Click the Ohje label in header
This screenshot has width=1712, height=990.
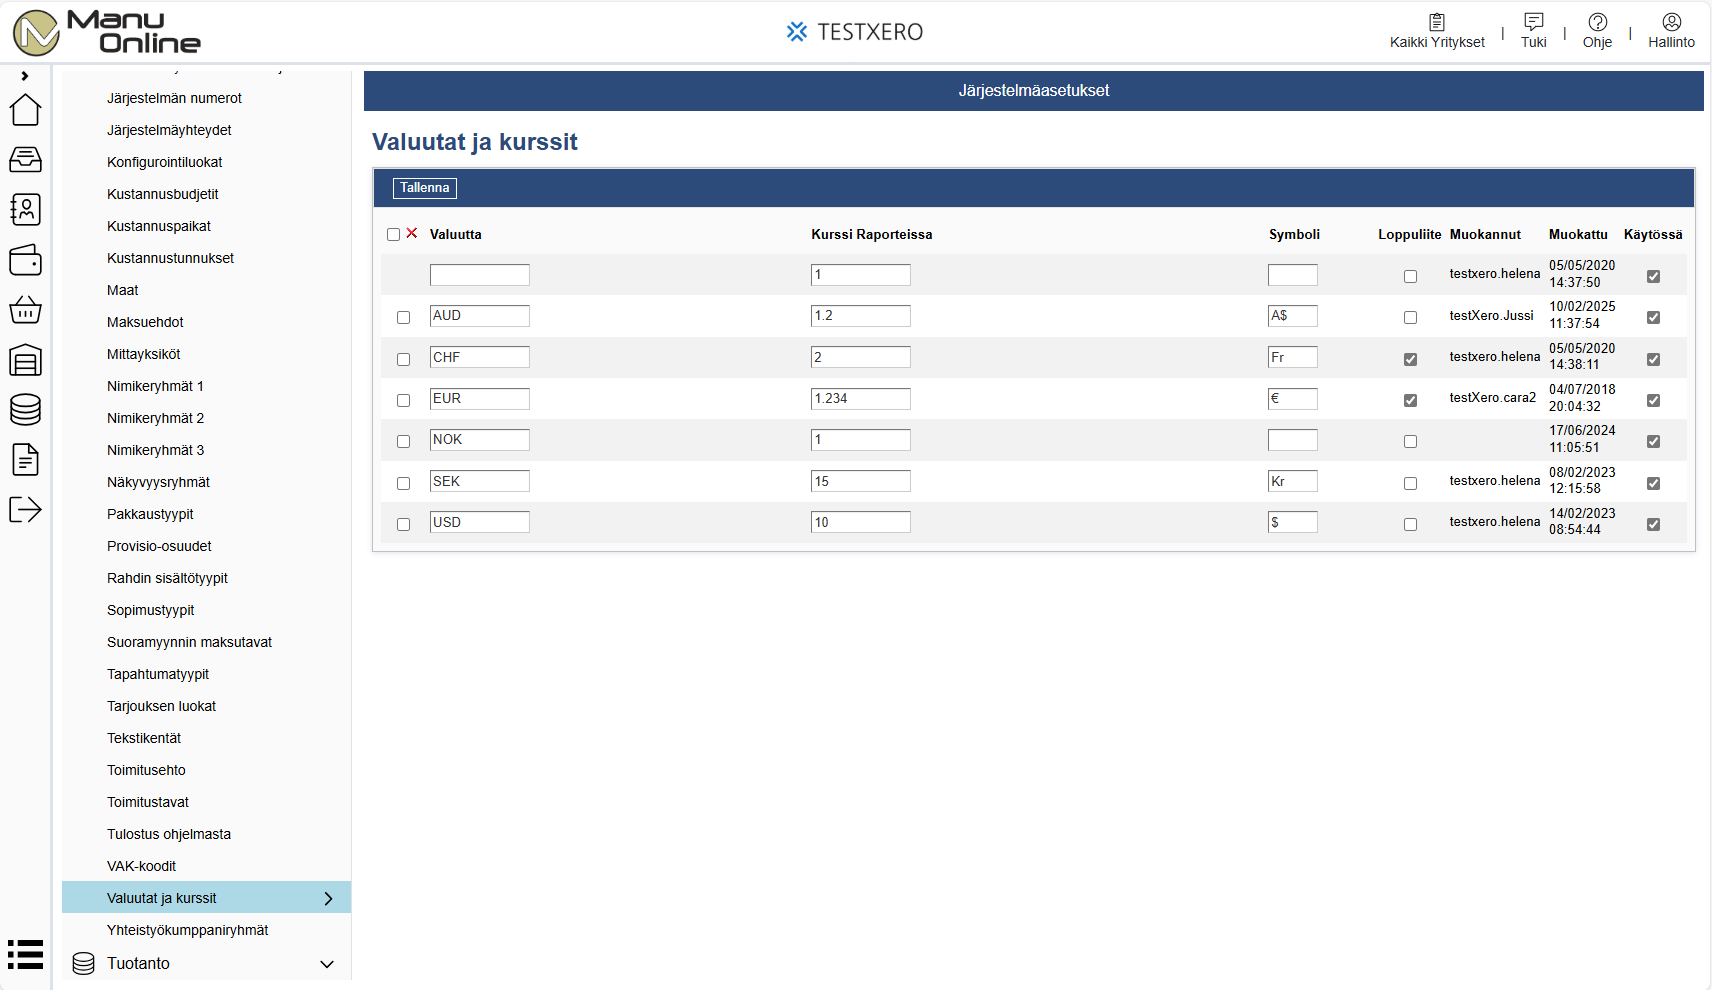[1598, 42]
